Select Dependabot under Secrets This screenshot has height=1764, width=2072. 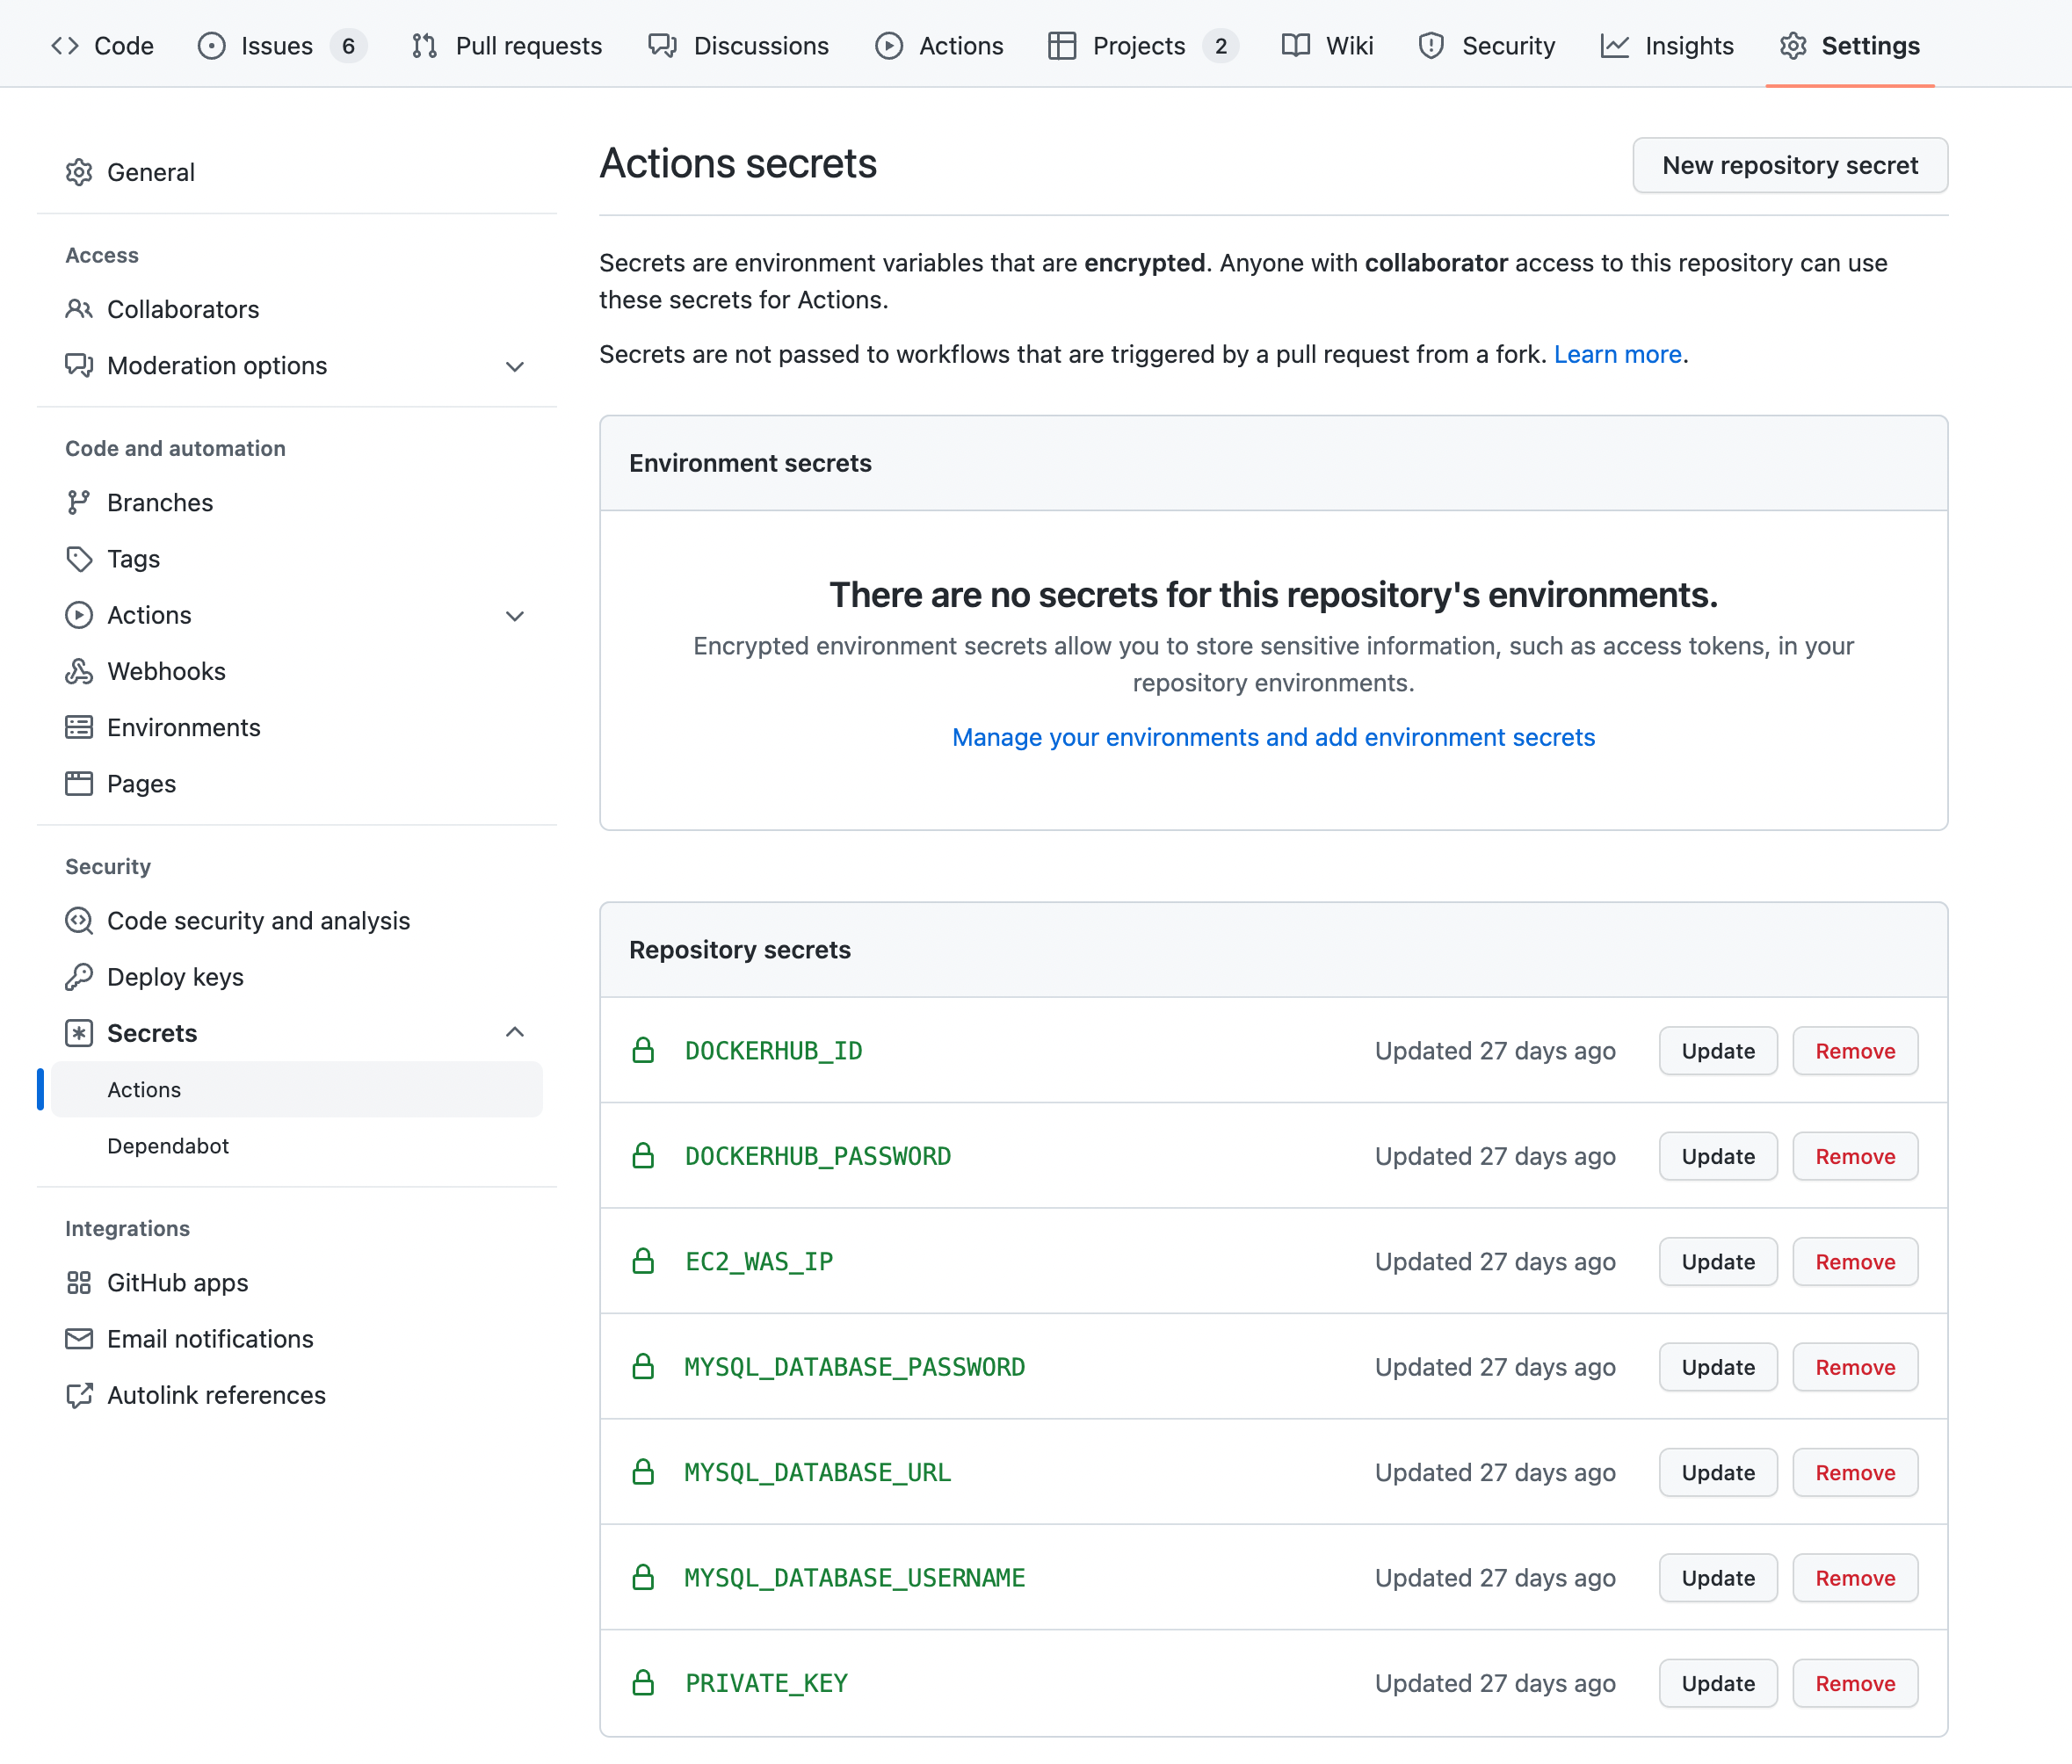(x=168, y=1146)
